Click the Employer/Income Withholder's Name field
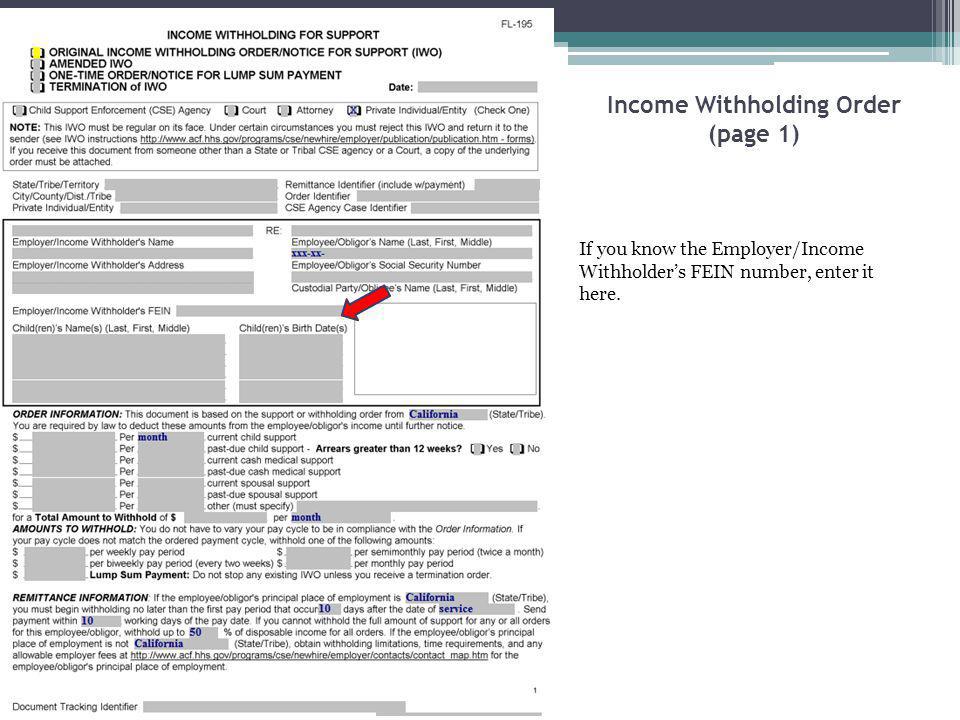 132,231
